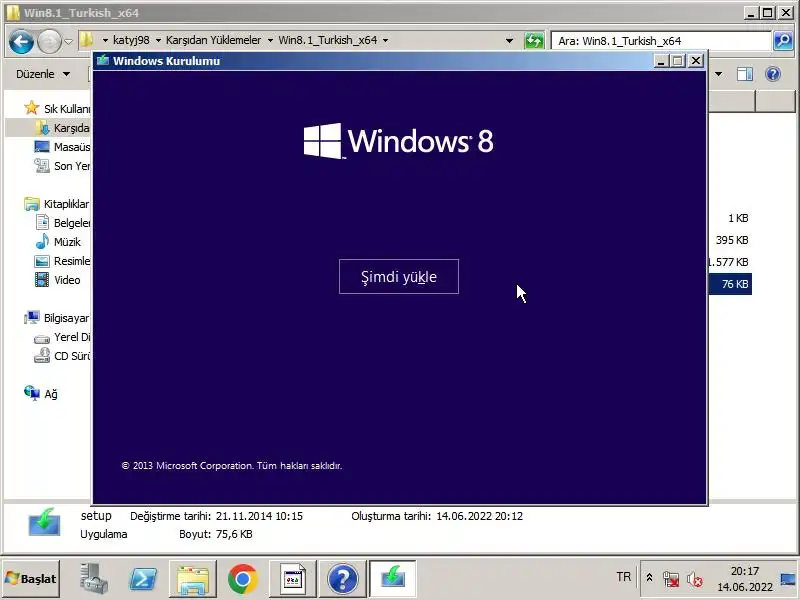Expand dropdown arrow before katyj98 breadcrumb
Screen dimensions: 800x600
click(x=105, y=40)
